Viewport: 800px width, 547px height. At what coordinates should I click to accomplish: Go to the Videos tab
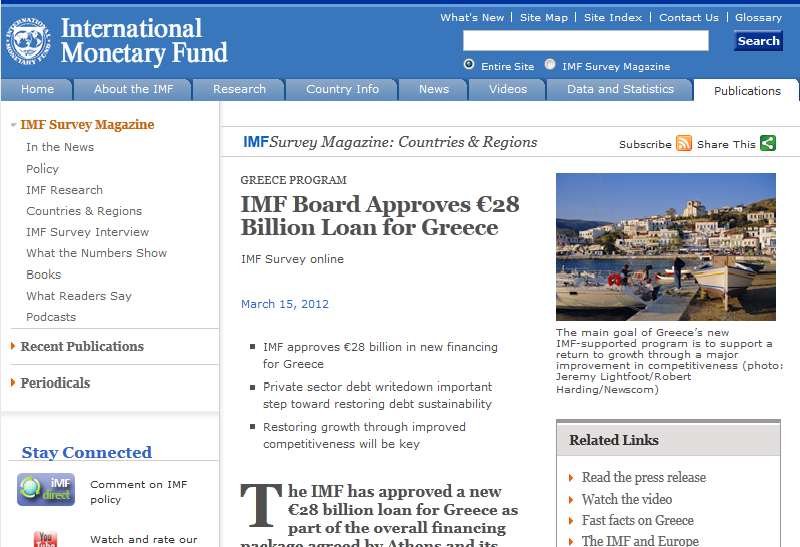[x=508, y=89]
